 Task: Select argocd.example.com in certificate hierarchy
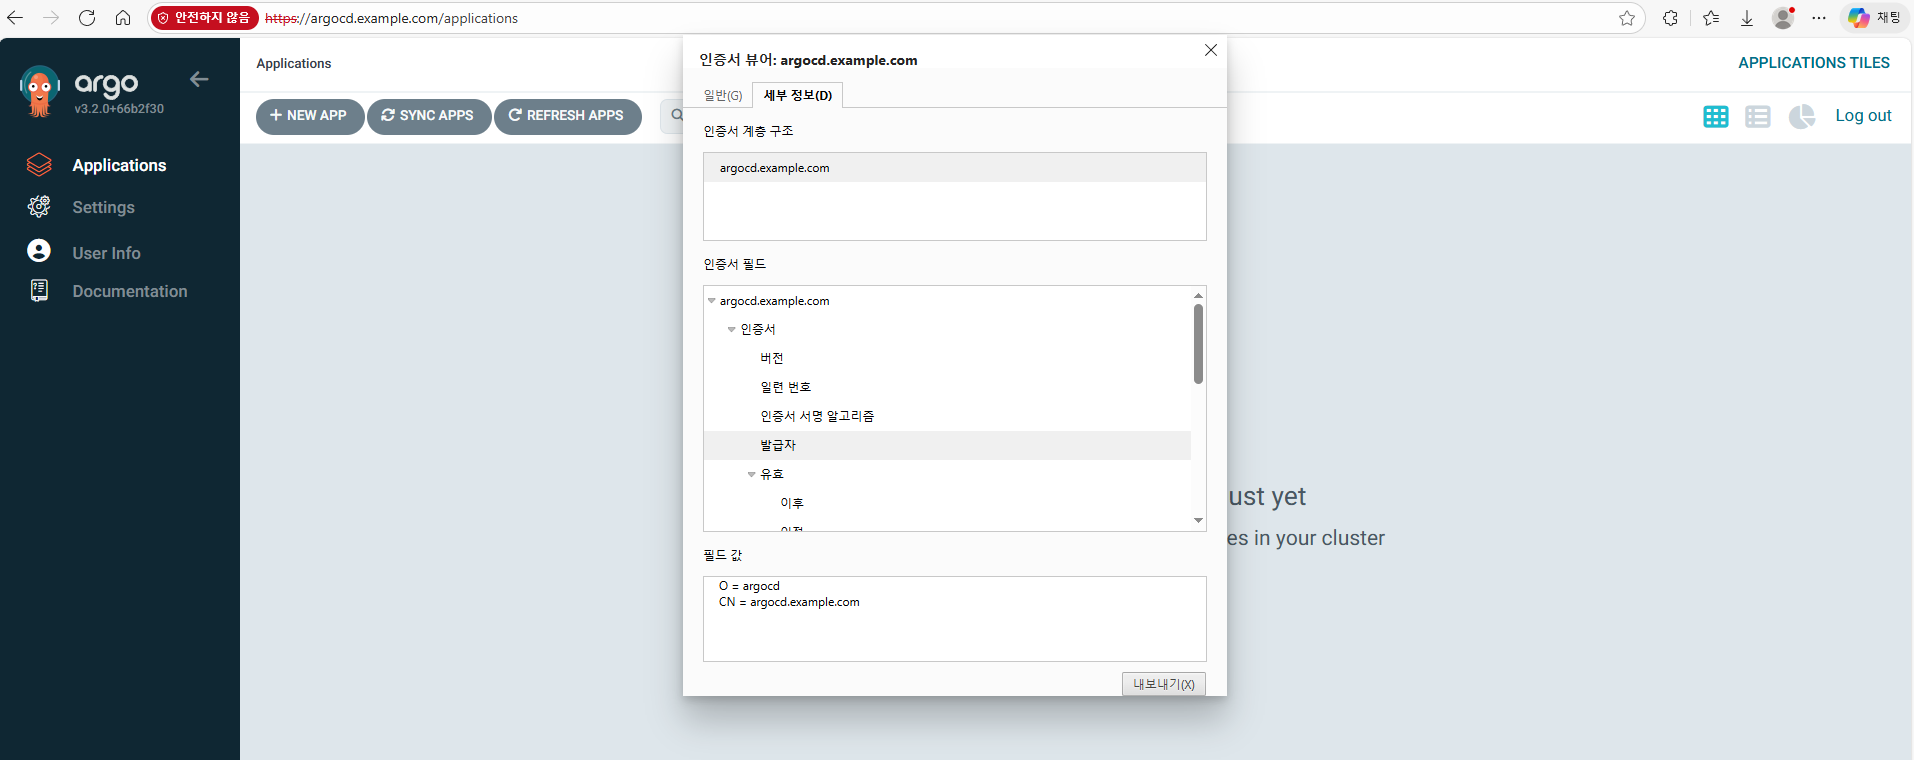point(955,168)
